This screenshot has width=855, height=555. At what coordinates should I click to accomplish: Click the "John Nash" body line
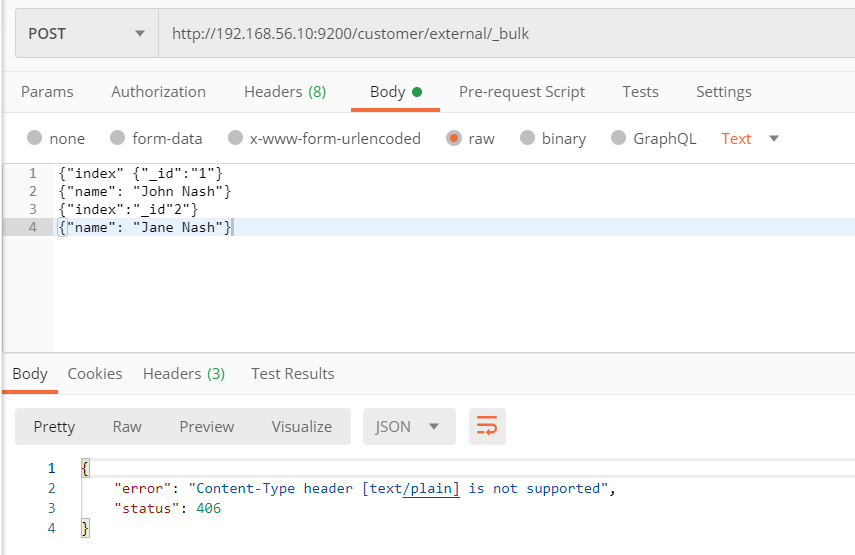click(x=144, y=191)
